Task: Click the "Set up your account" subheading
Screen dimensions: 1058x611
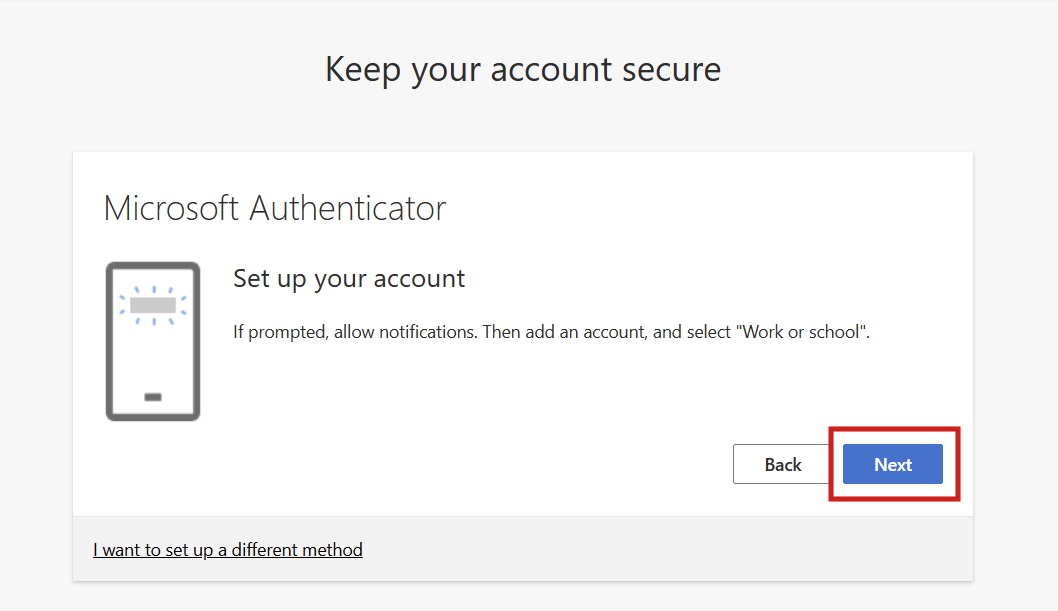Action: 349,278
